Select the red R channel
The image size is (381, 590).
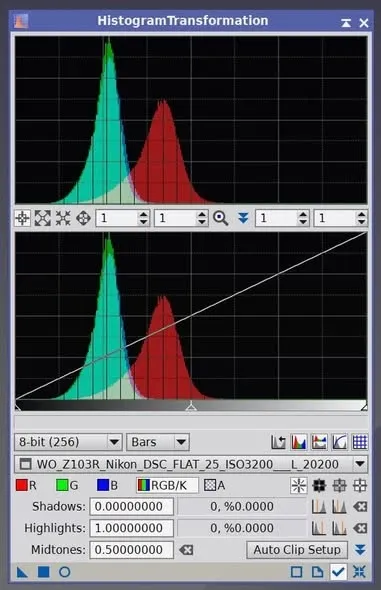pos(26,485)
